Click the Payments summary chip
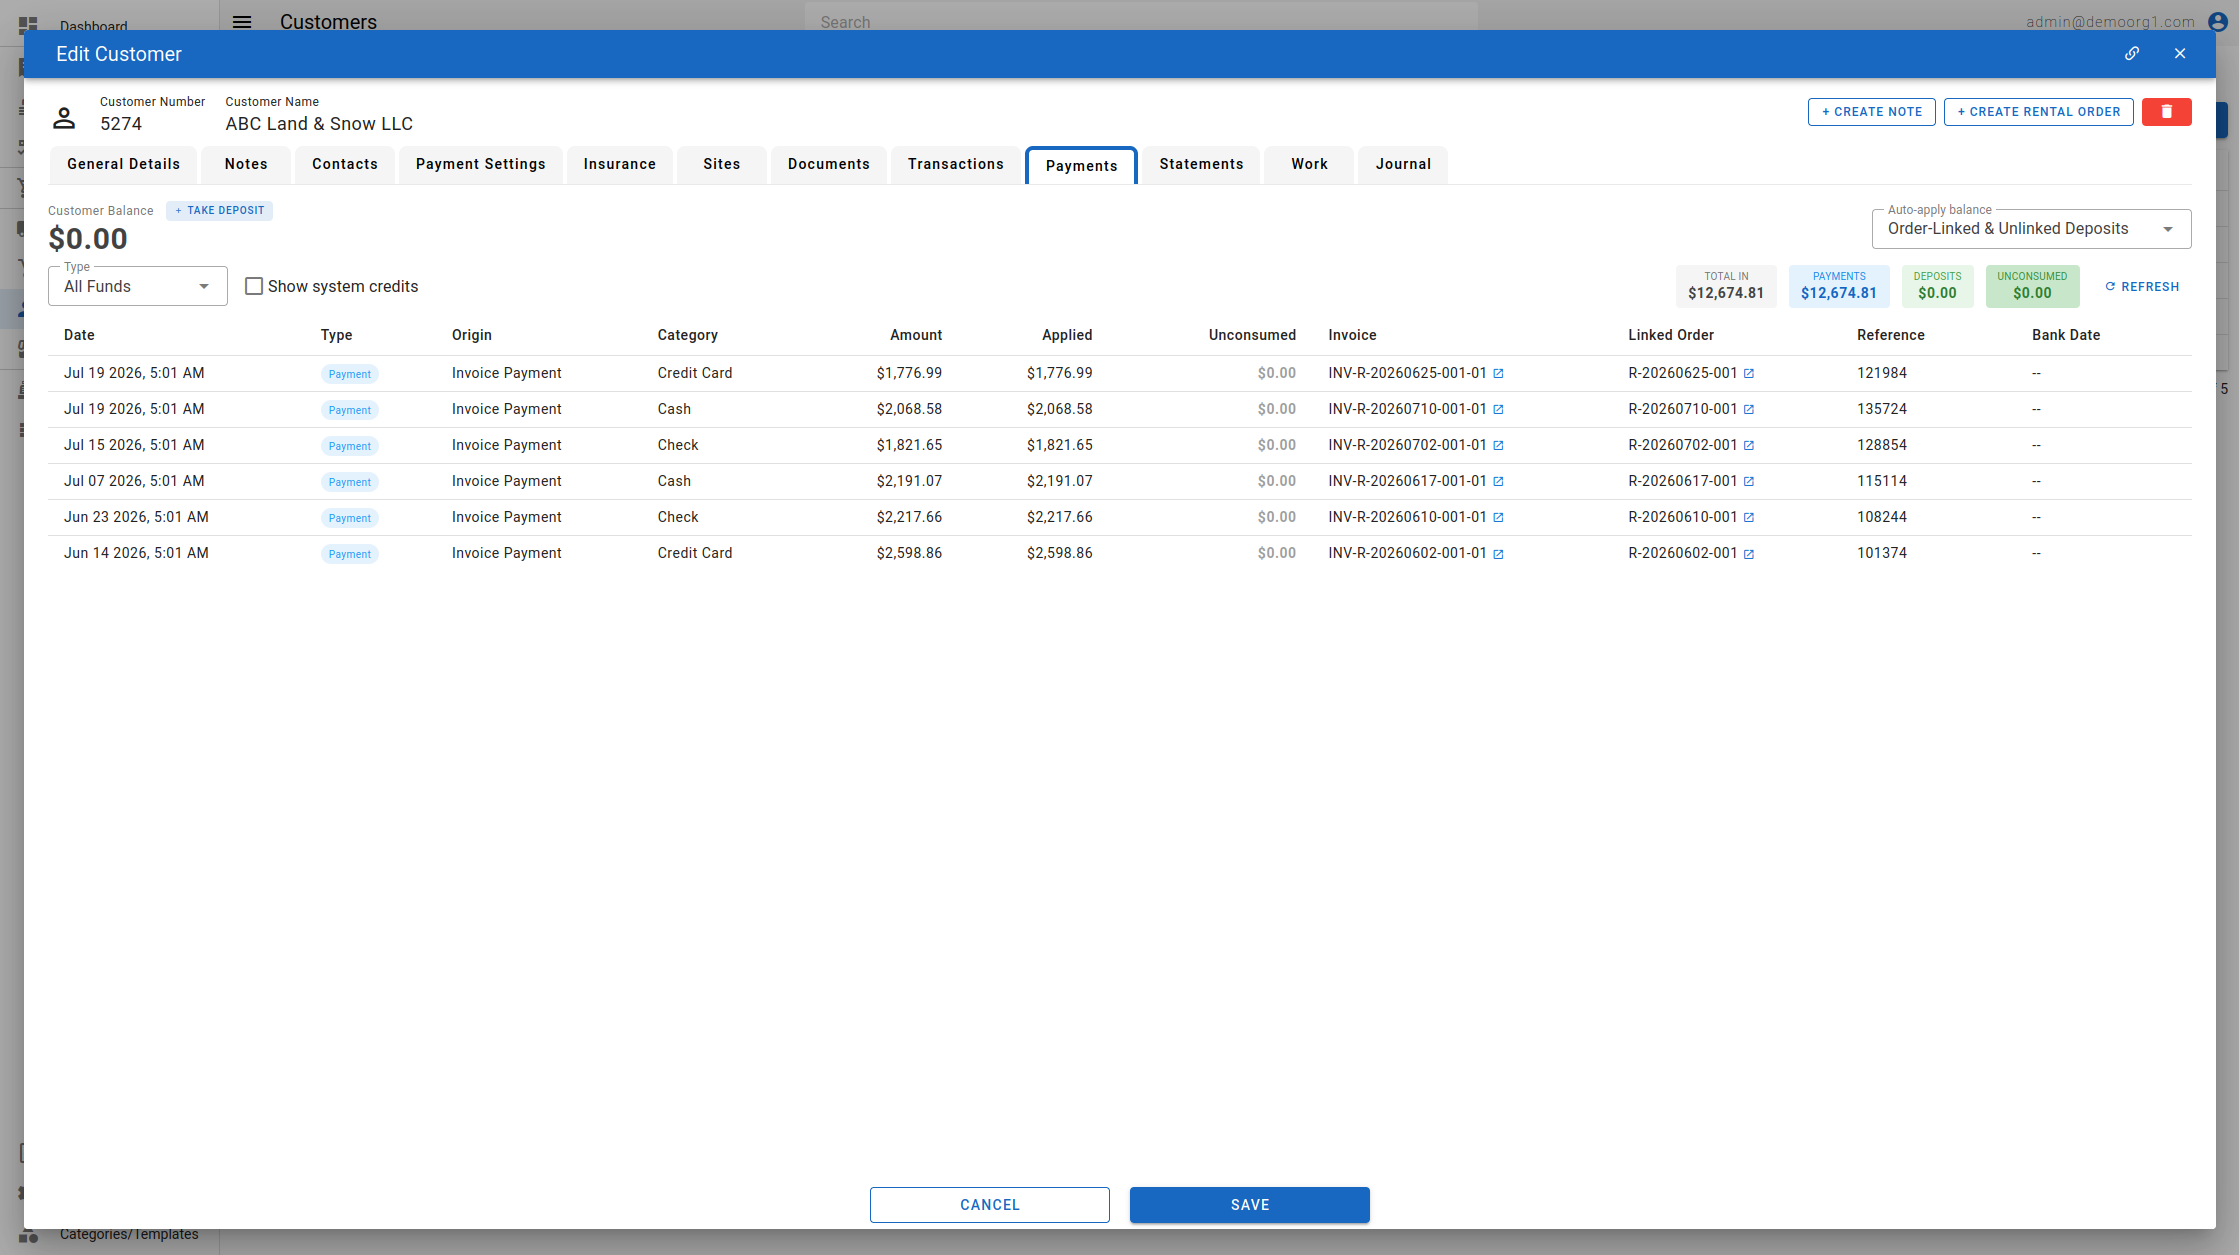This screenshot has height=1255, width=2239. coord(1839,286)
